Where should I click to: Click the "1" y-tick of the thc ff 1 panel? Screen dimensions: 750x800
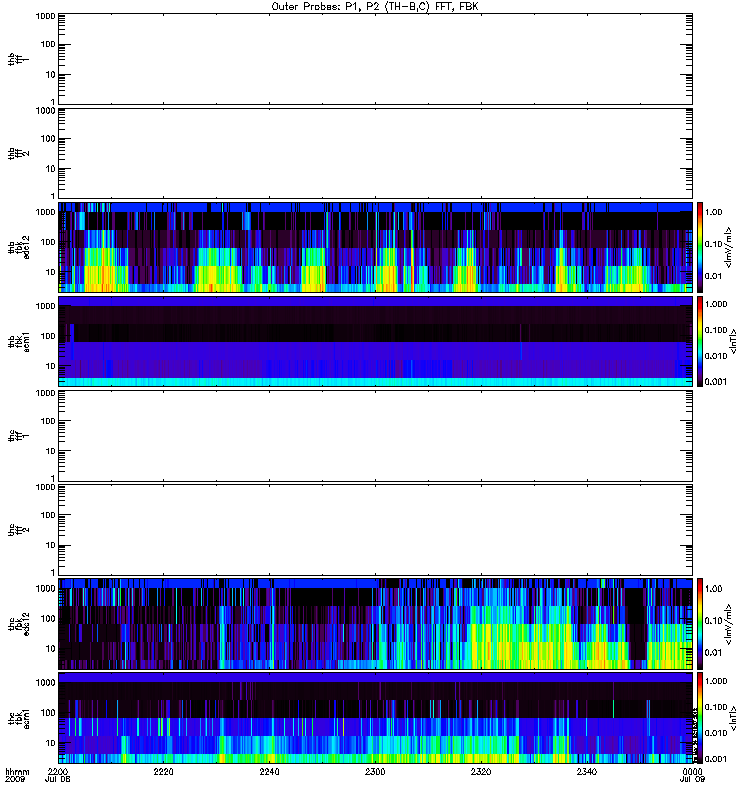point(53,479)
